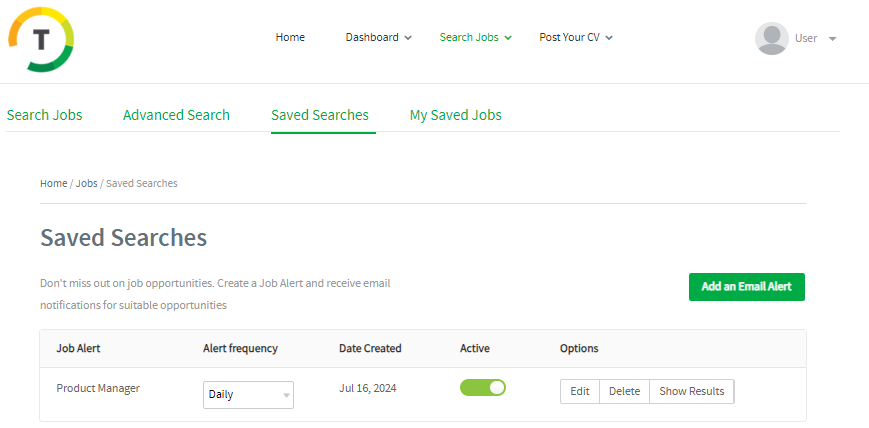
Task: Toggle the Product Manager alert active switch
Action: coord(483,388)
